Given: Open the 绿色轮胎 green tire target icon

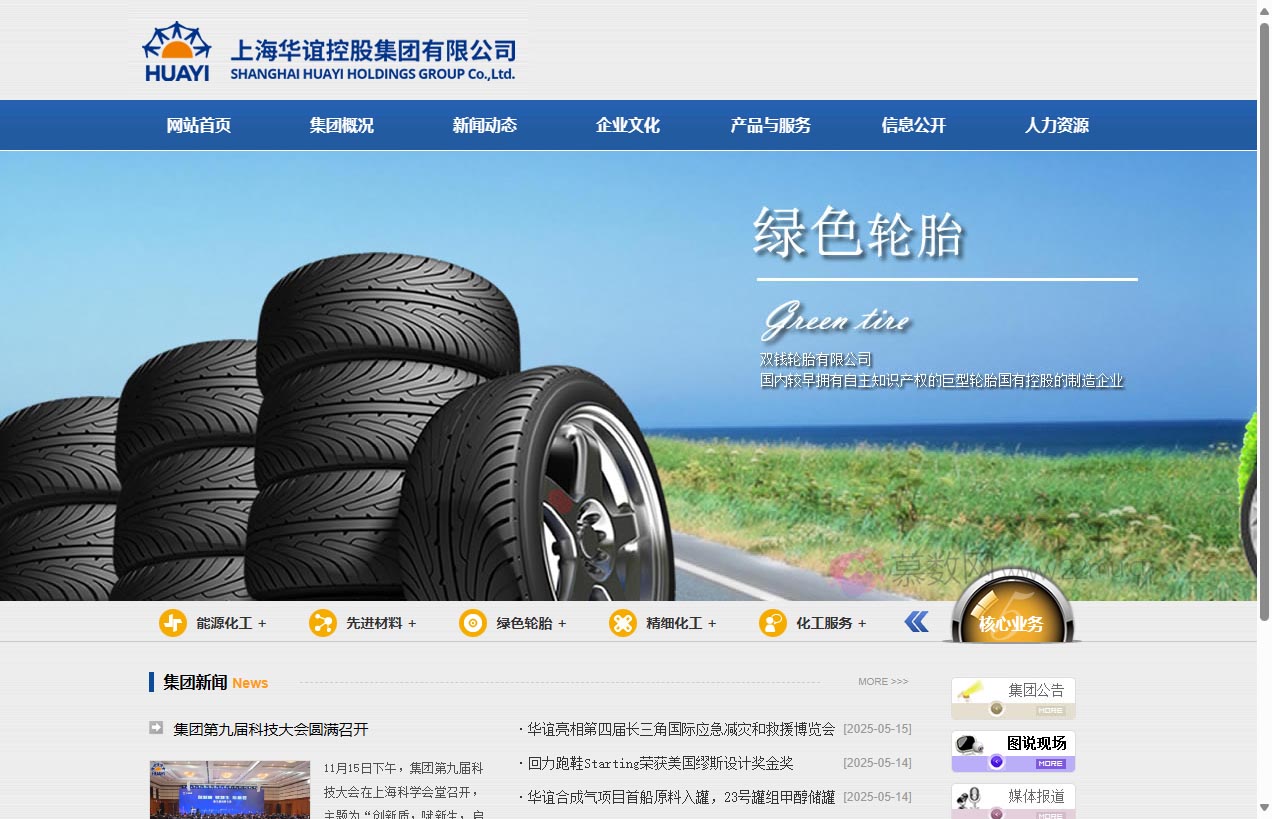Looking at the screenshot, I should (472, 622).
